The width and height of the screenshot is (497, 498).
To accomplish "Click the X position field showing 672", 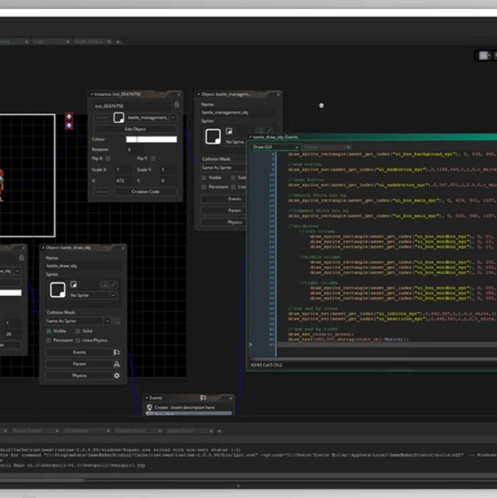I will 123,181.
